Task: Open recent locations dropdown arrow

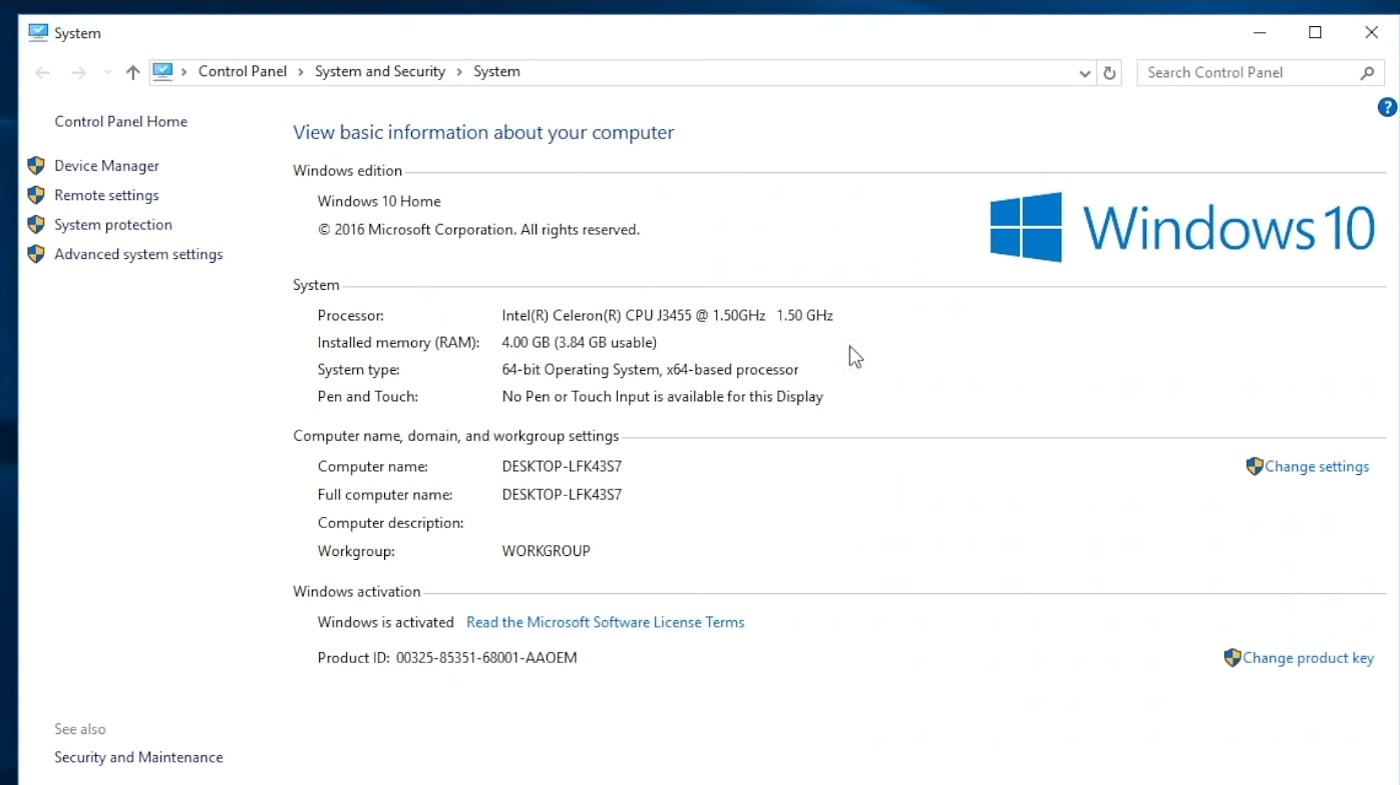Action: pos(107,73)
